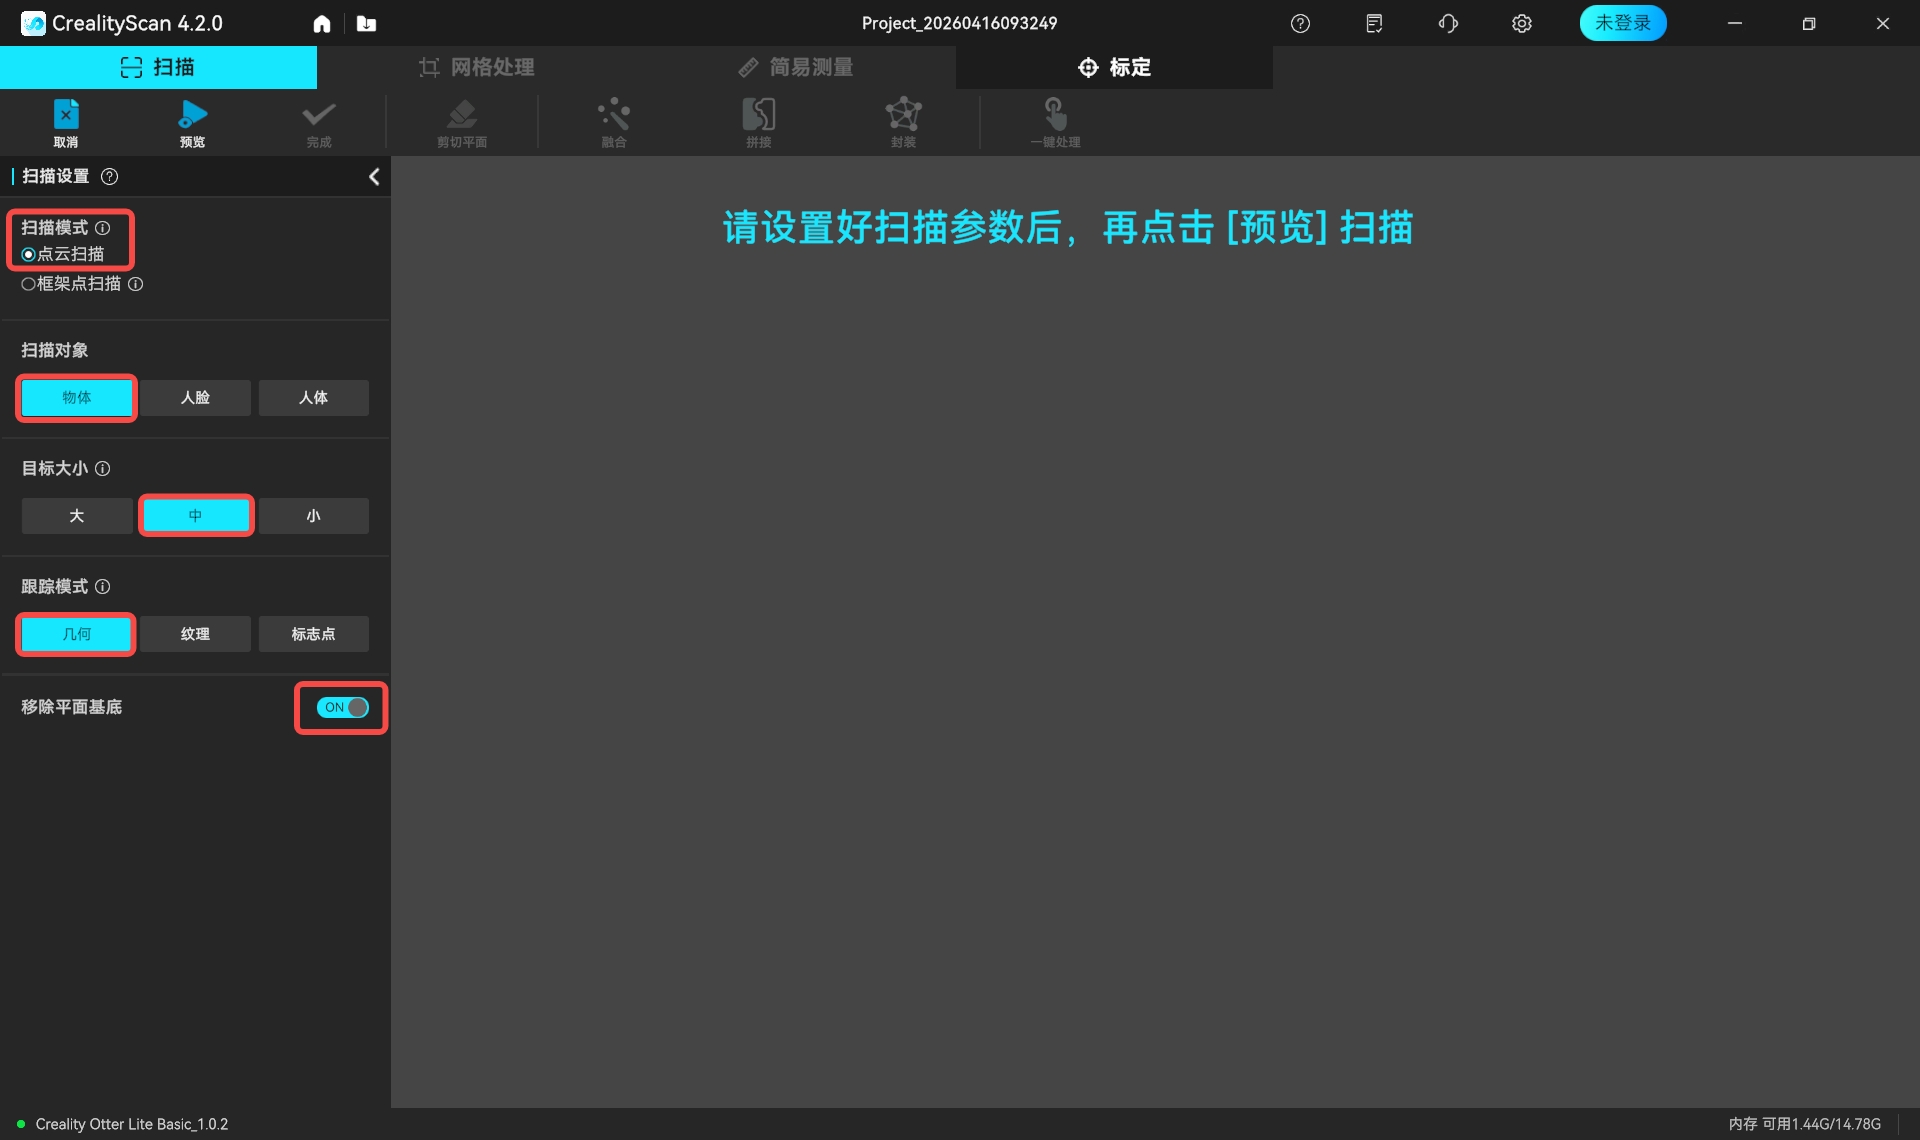Viewport: 1920px width, 1140px height.
Task: Open the 拼接 stitching tool
Action: tap(759, 115)
